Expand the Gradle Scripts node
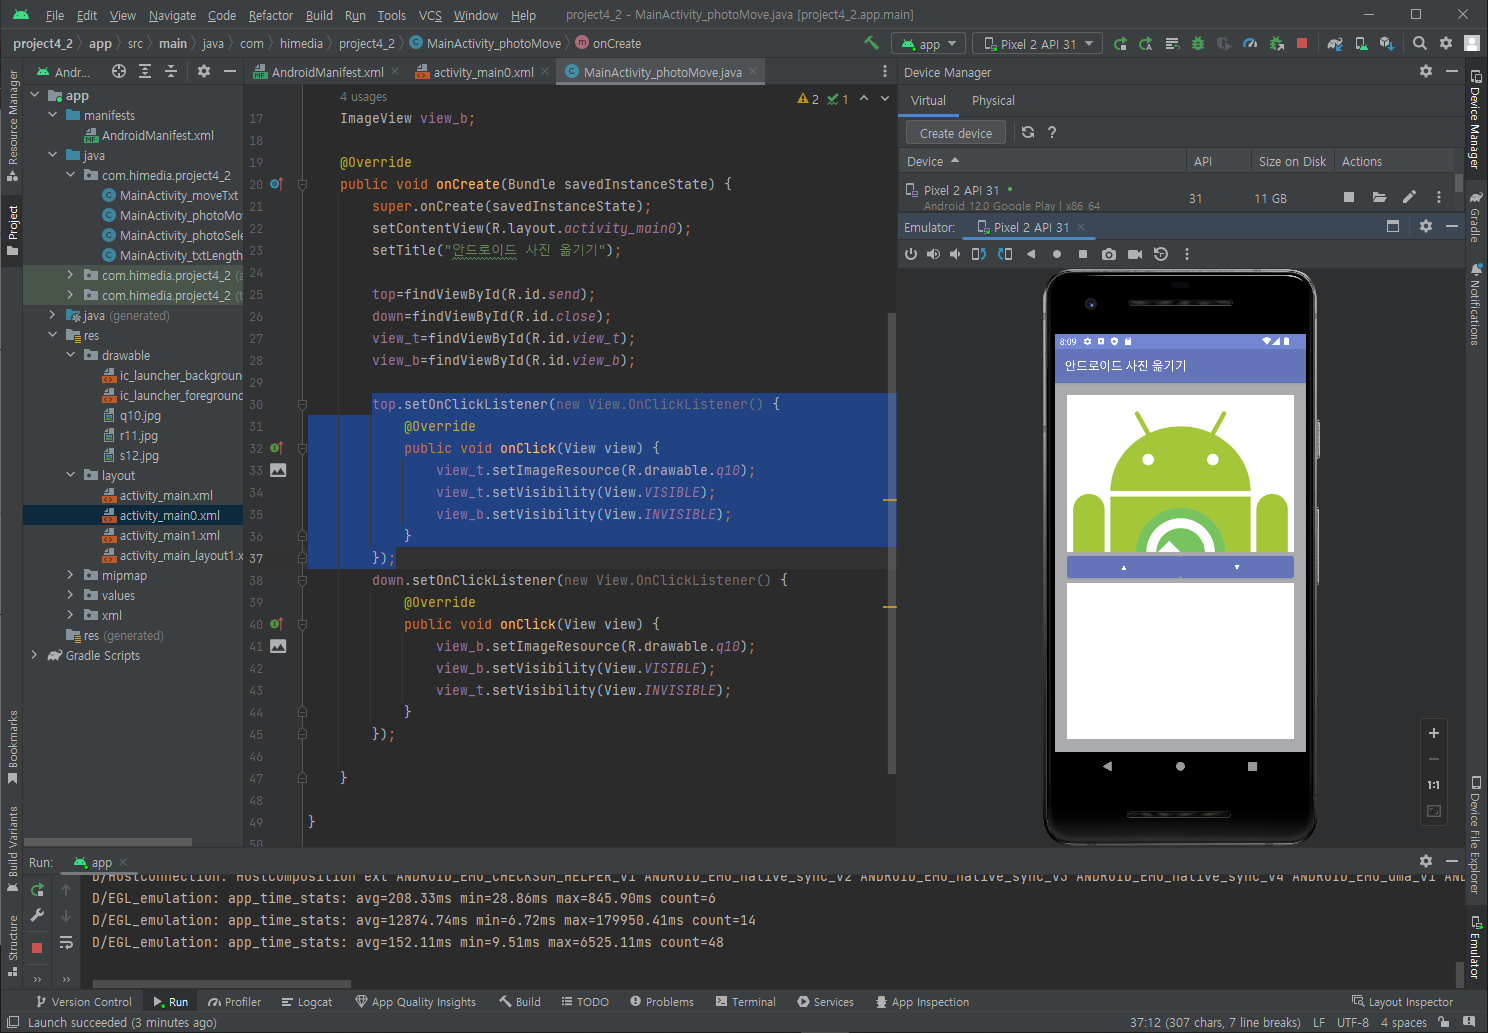Screen dimensions: 1488x1033 (35, 655)
